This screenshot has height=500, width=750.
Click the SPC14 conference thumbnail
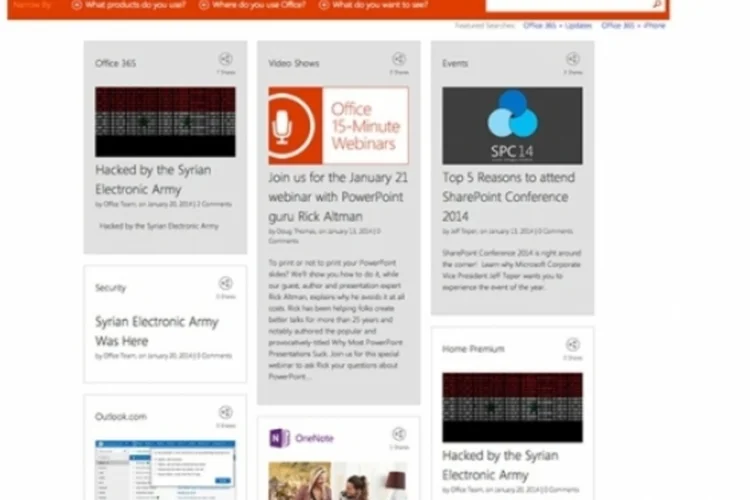coord(512,125)
